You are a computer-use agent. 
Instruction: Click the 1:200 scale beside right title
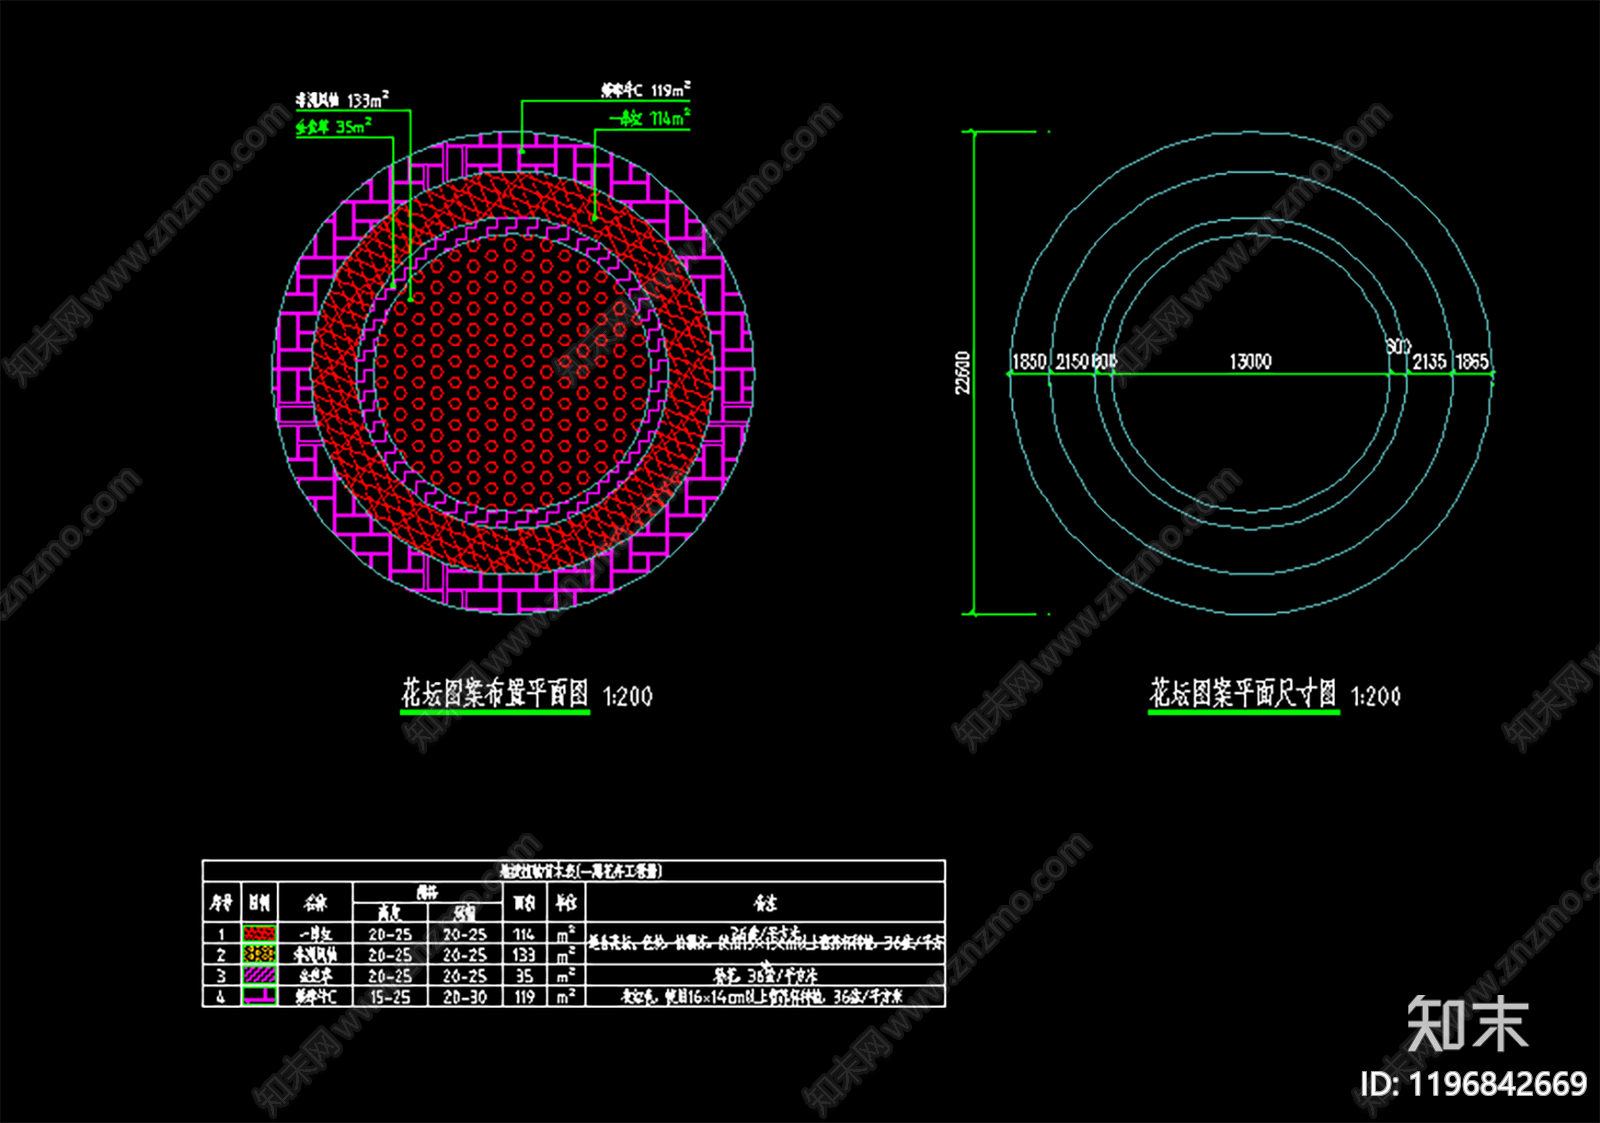click(1375, 696)
